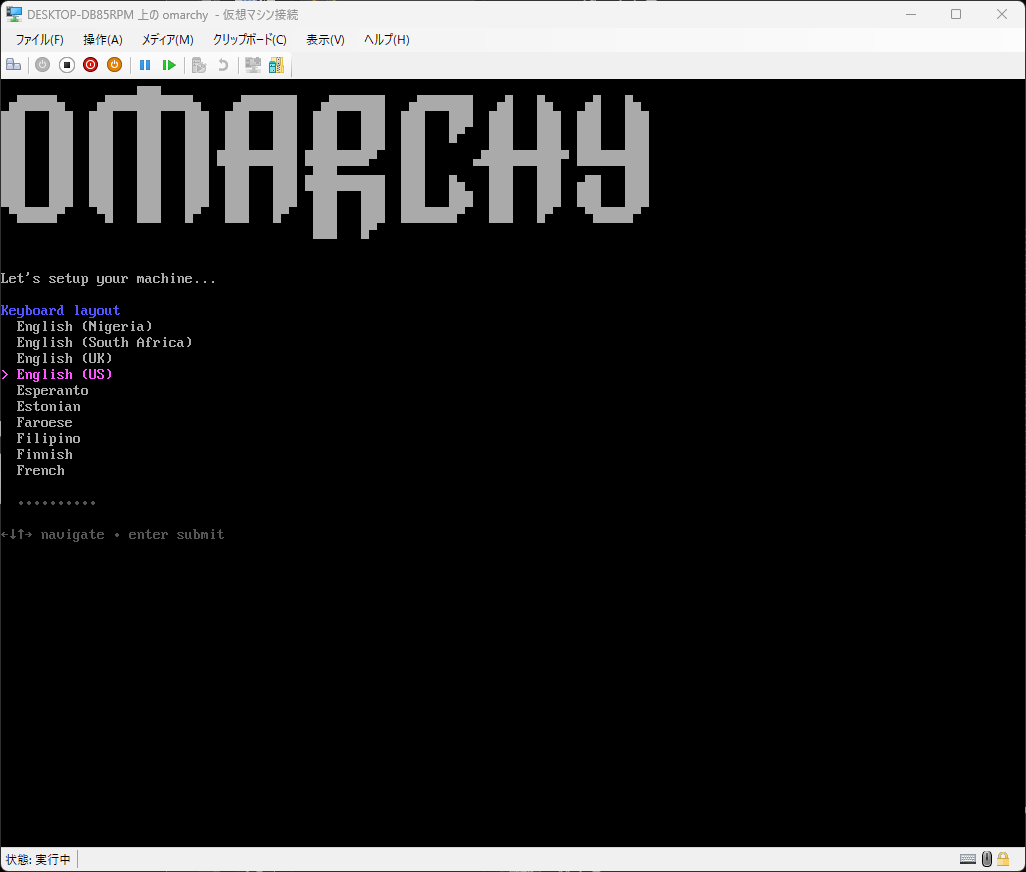1026x872 pixels.
Task: Select Estonian keyboard layout
Action: pyautogui.click(x=48, y=407)
